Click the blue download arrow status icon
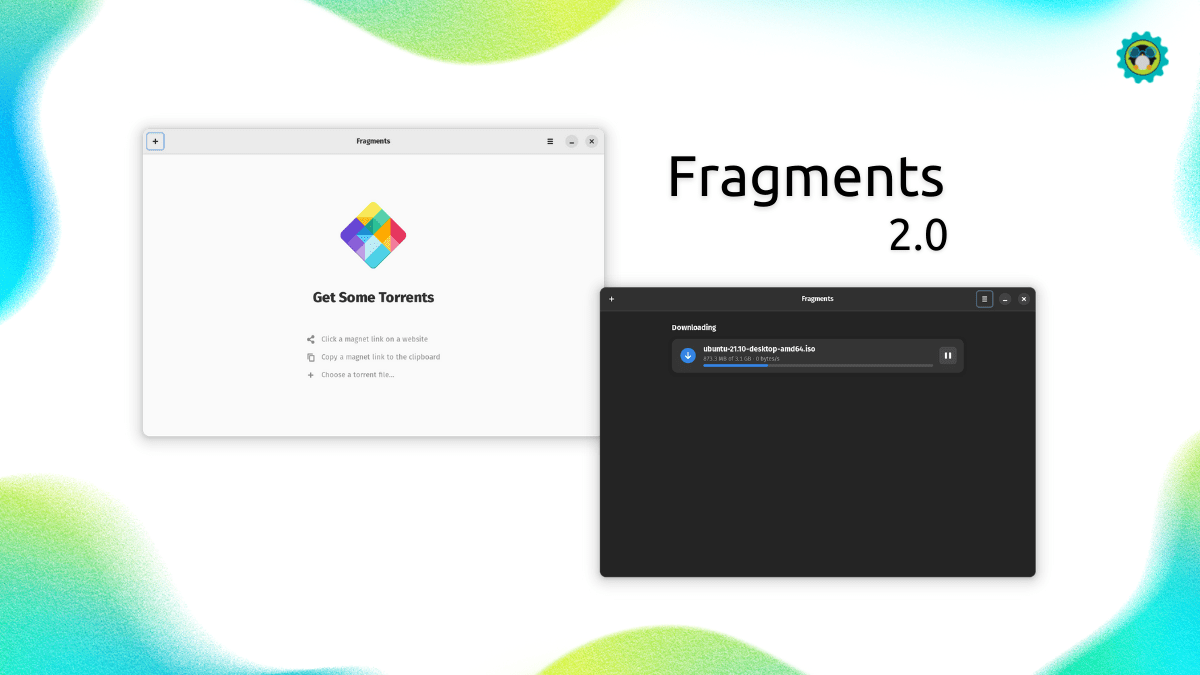 (688, 355)
